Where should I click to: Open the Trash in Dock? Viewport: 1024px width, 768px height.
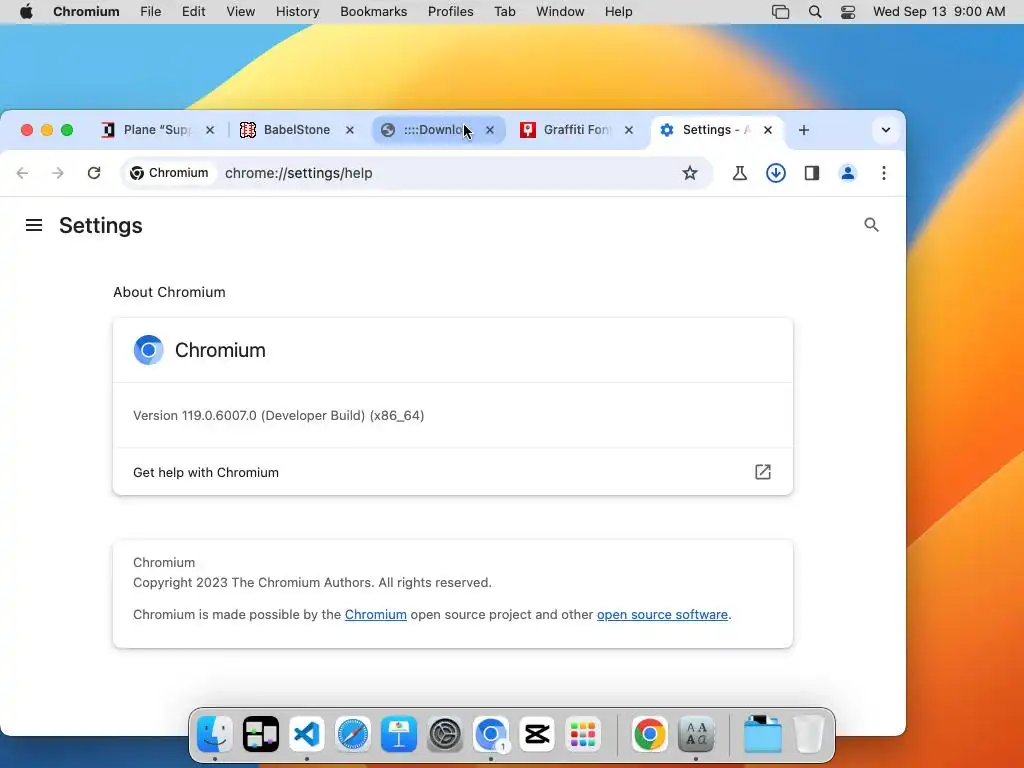point(808,734)
